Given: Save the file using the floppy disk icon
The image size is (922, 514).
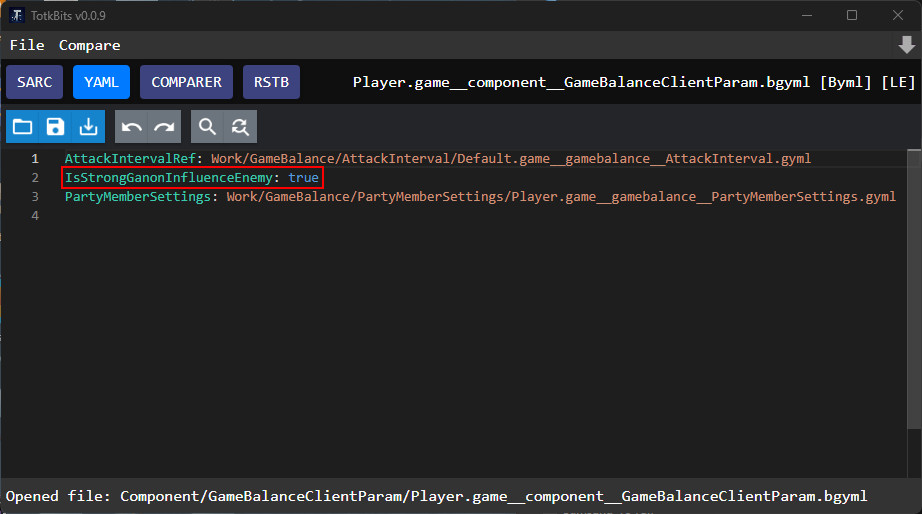Looking at the screenshot, I should (x=56, y=126).
